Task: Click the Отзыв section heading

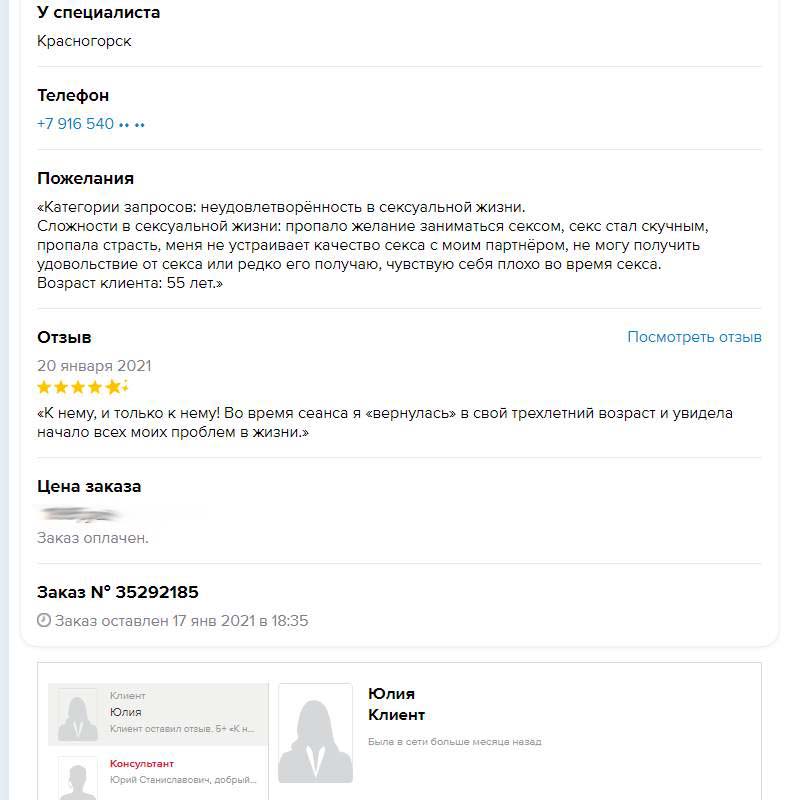Action: click(x=64, y=337)
